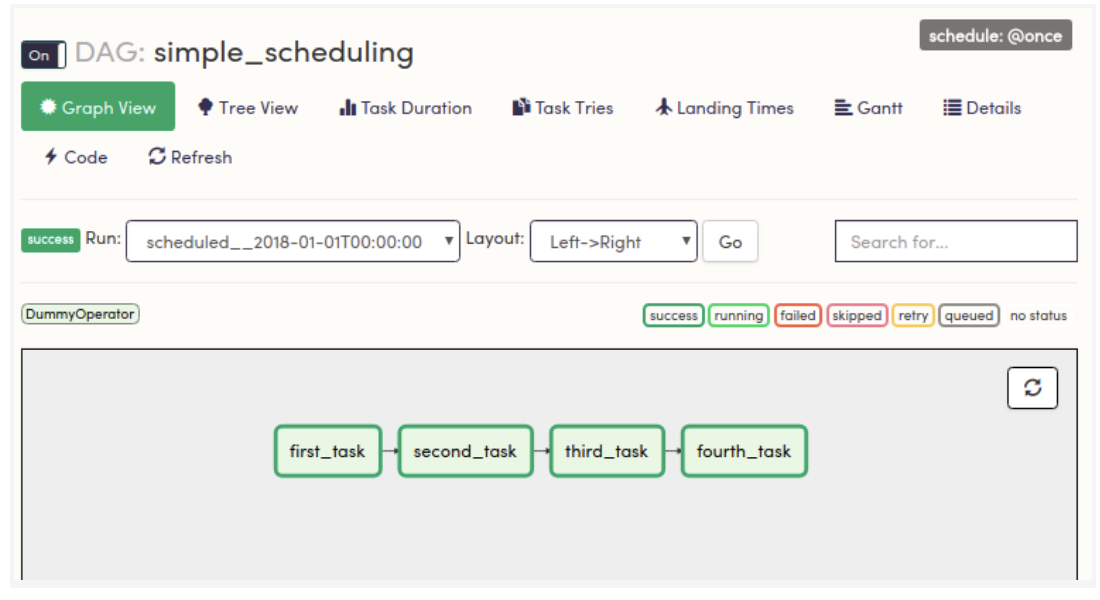The width and height of the screenshot is (1100, 600).
Task: Toggle the DAG On/Off switch
Action: pos(43,55)
